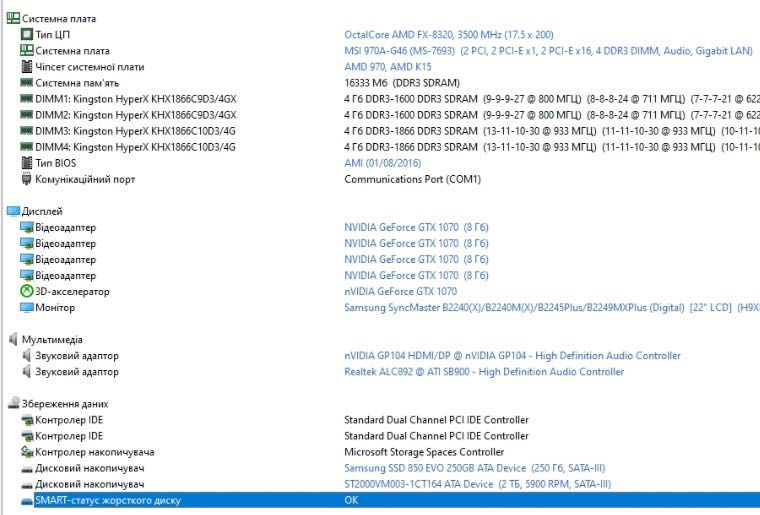The image size is (760, 515).
Task: Click the motherboard icon in the Системна плата section header
Action: (x=13, y=18)
